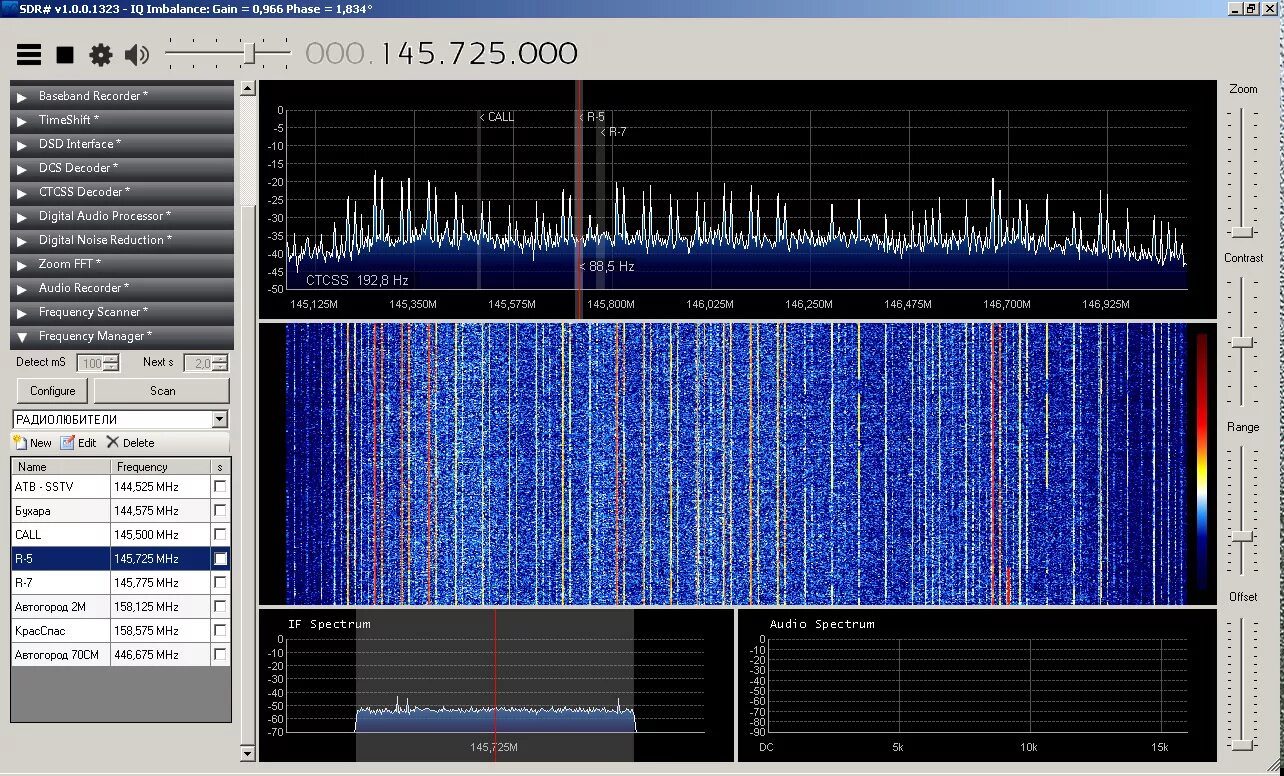This screenshot has height=776, width=1284.
Task: Expand the Zoom FFT panel
Action: (122, 264)
